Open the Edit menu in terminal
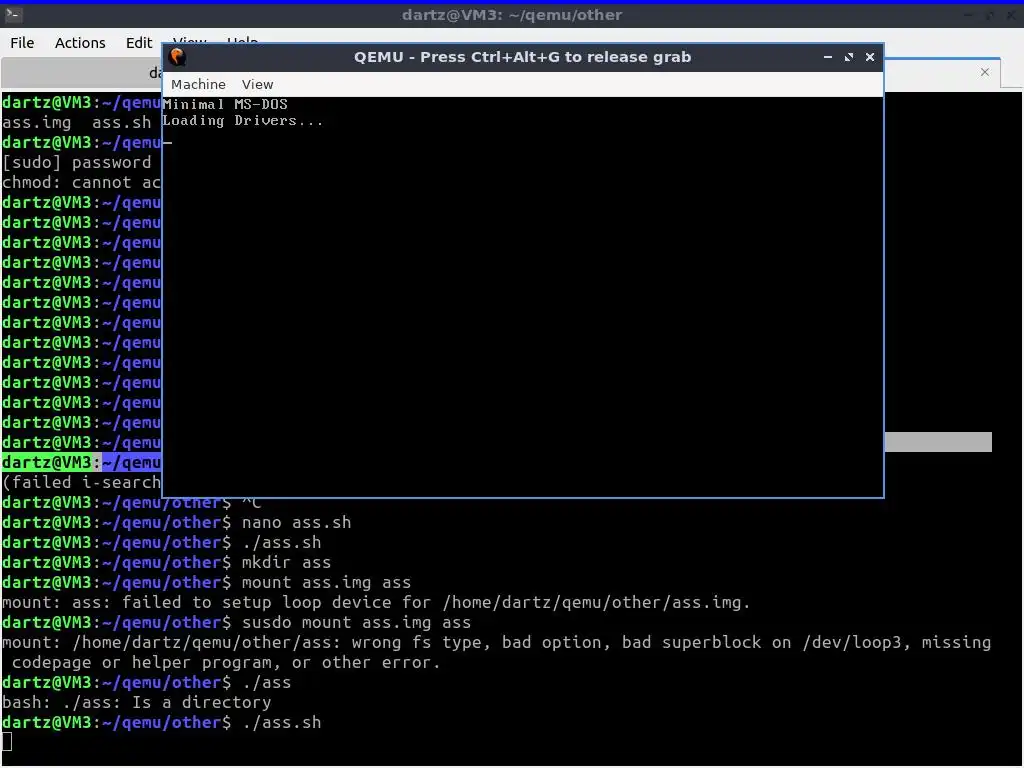The height and width of the screenshot is (768, 1024). (x=138, y=42)
